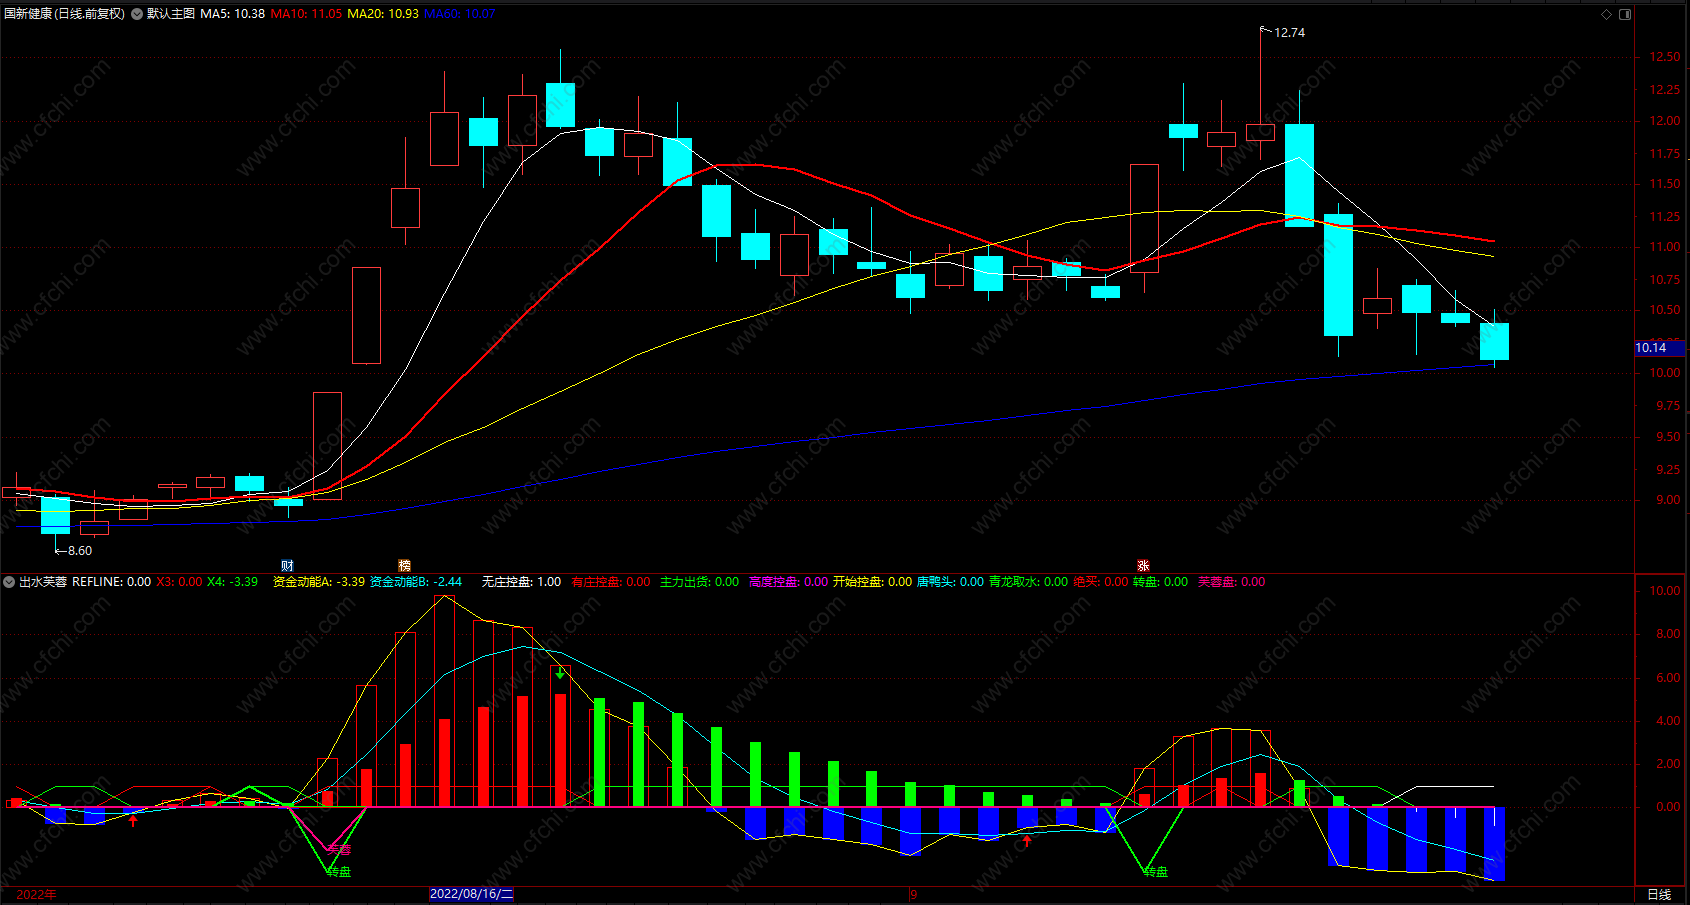Click the 芙蓉盘: 0.00 value

click(1232, 582)
